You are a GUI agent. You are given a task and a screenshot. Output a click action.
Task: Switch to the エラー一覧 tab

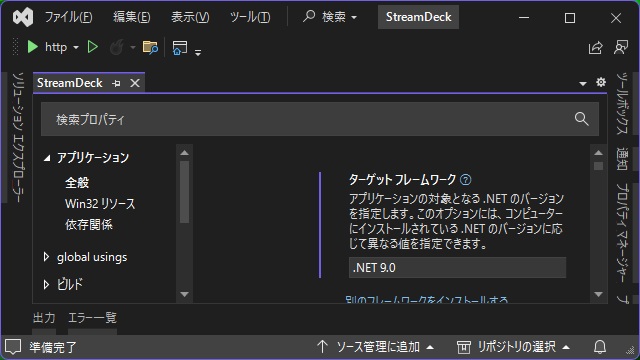92,318
